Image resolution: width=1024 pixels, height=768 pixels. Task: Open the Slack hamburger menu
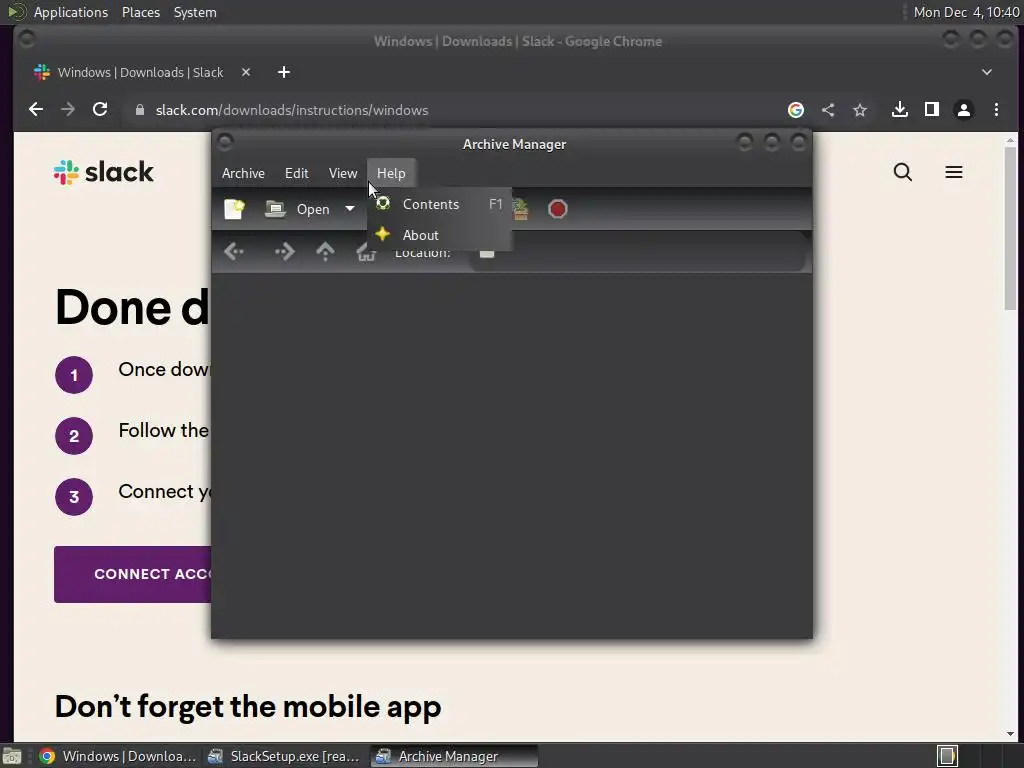[953, 172]
